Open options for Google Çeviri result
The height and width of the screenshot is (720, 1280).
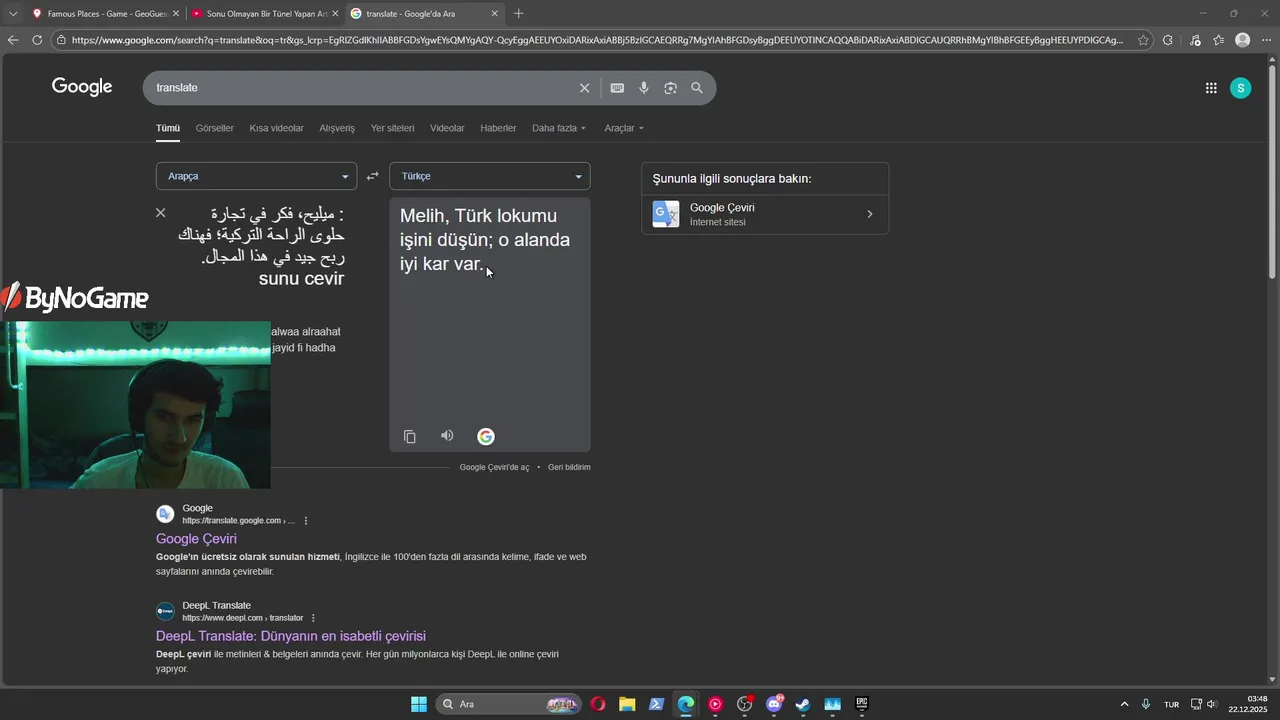pos(306,521)
